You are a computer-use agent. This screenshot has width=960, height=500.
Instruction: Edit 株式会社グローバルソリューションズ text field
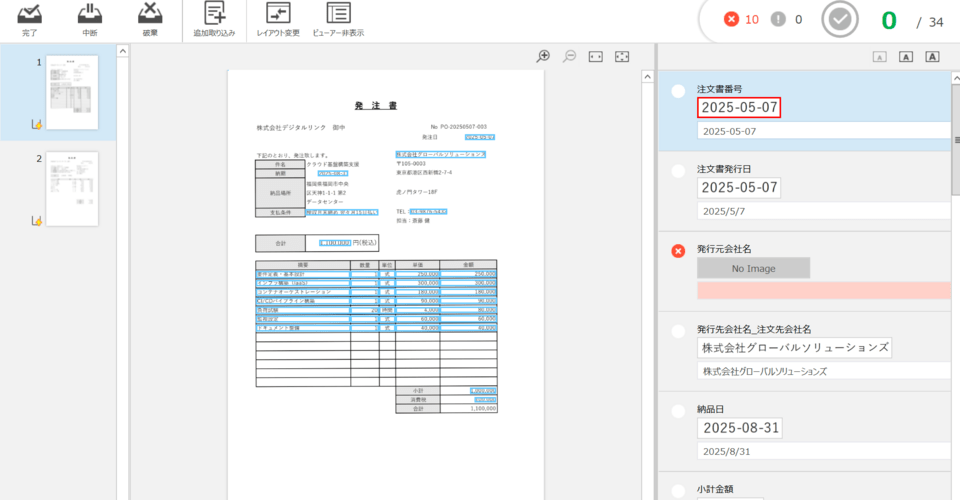(823, 371)
